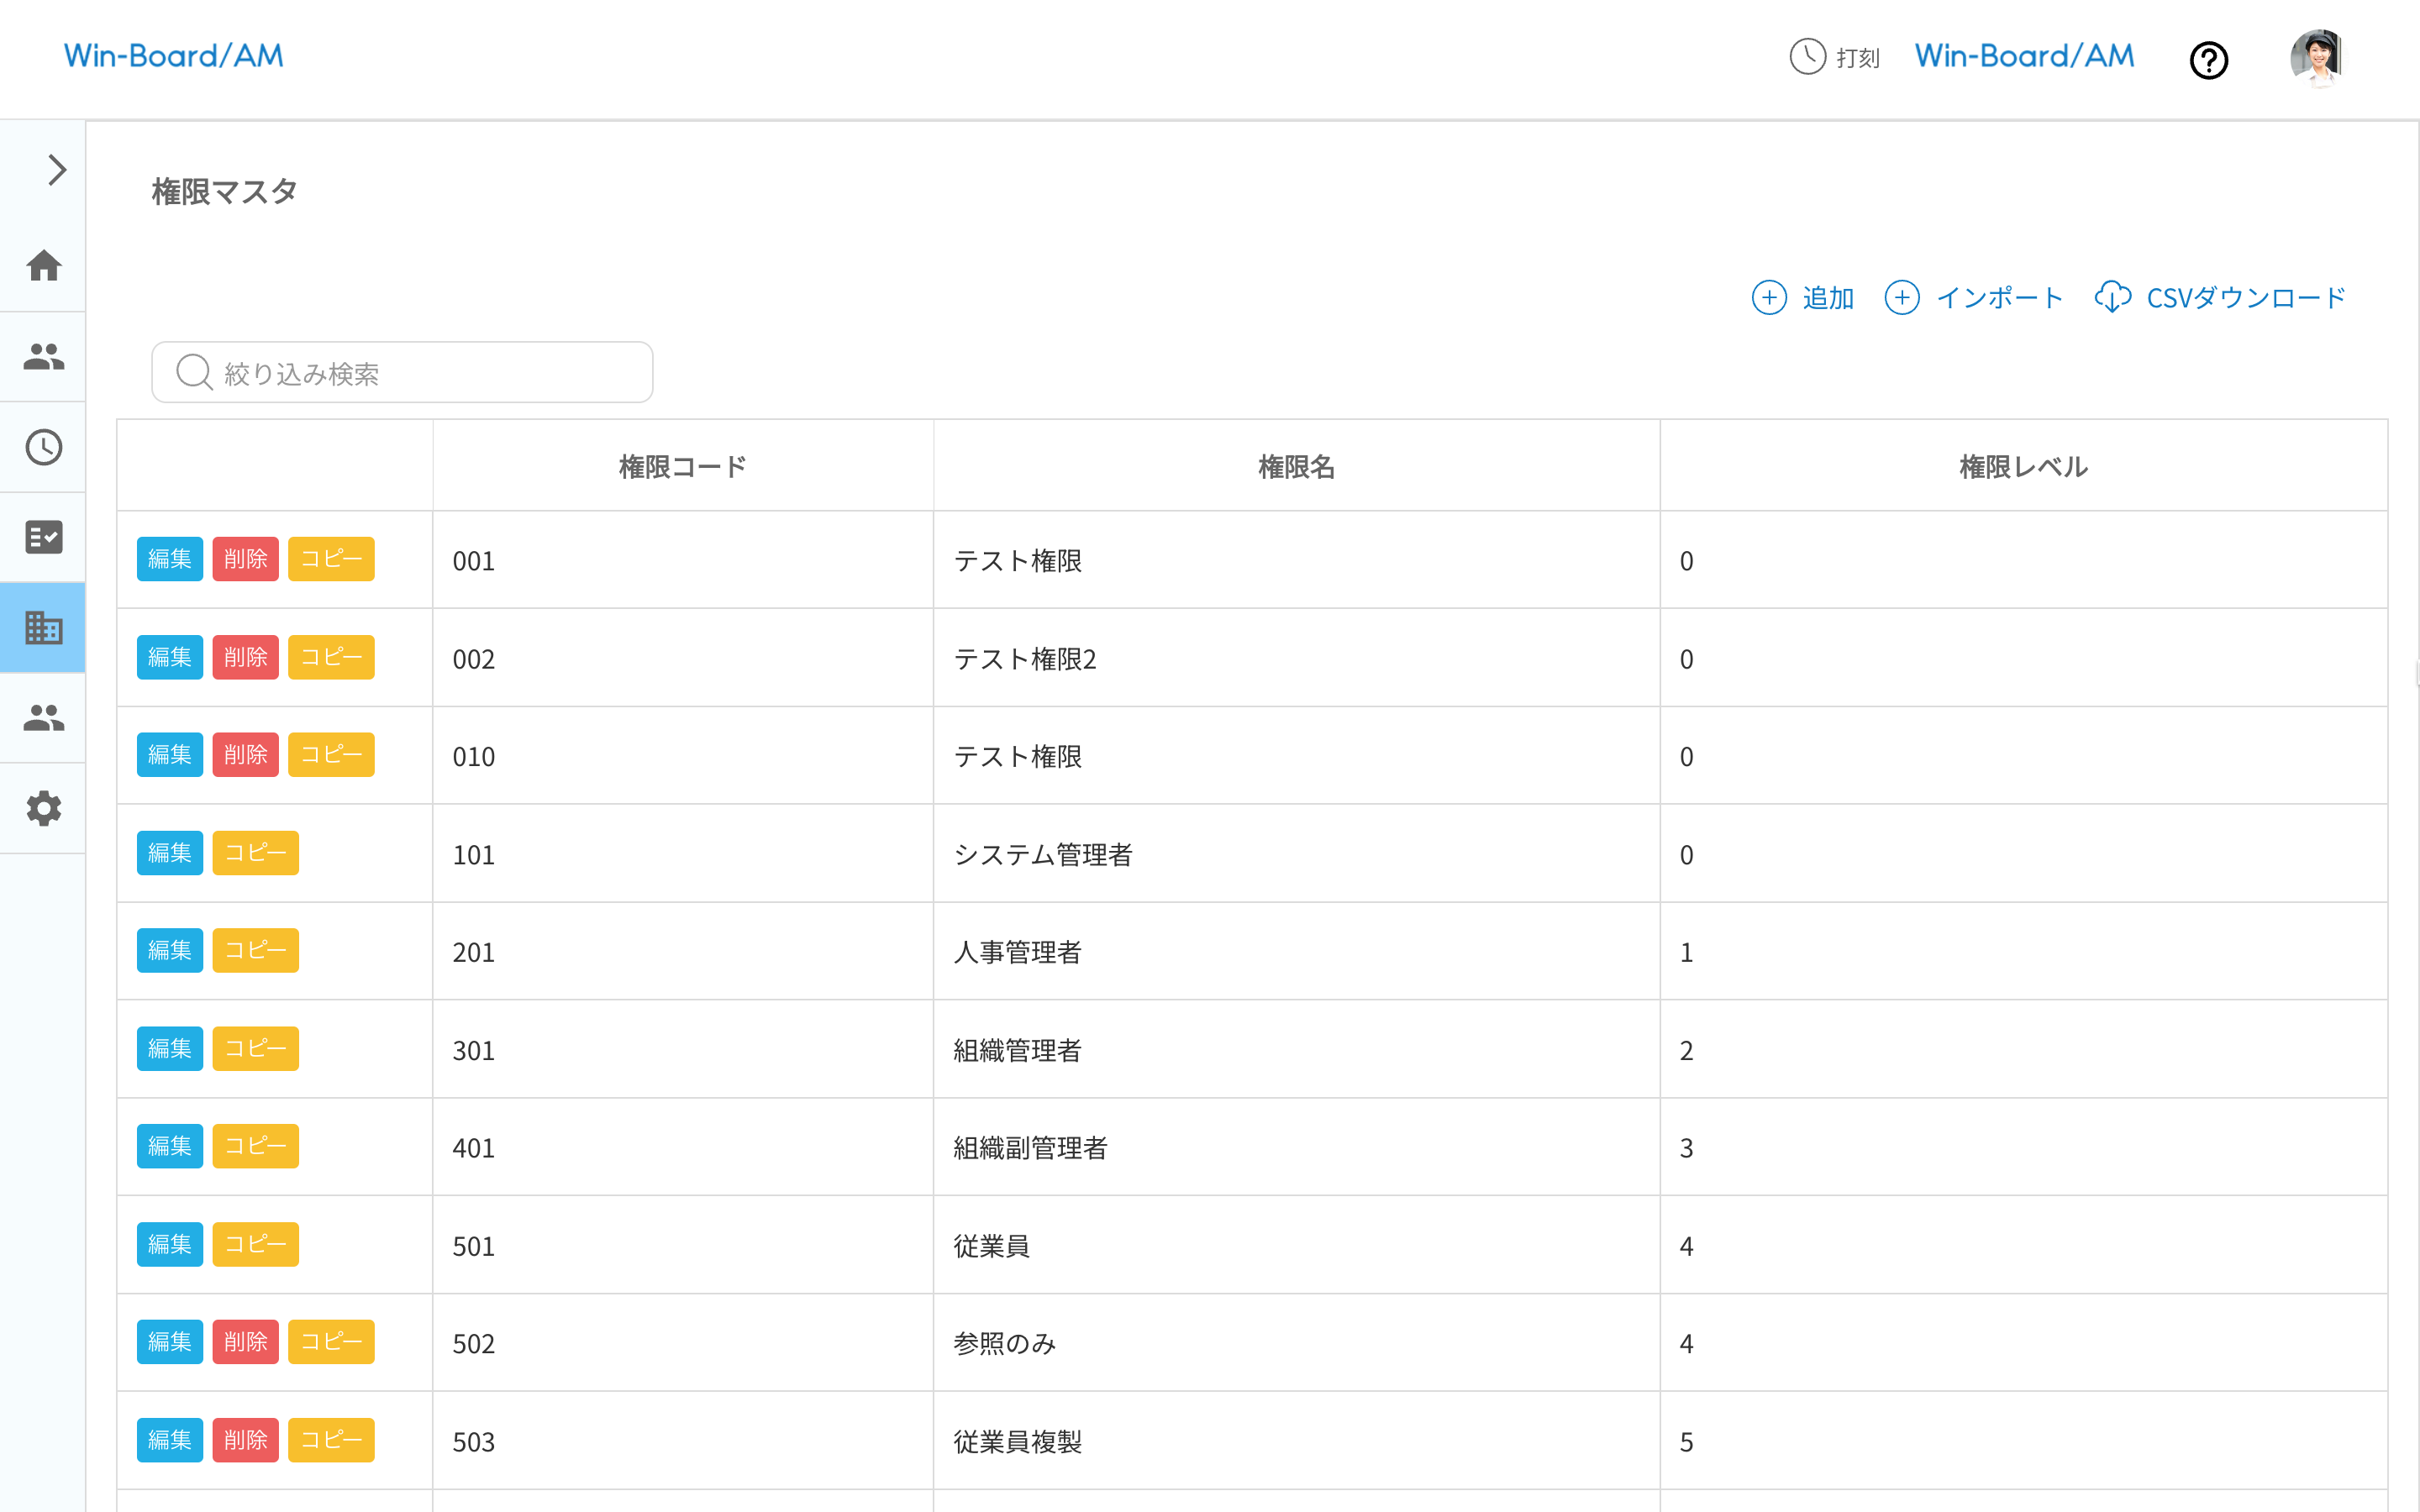Select the highlighted building sidebar icon
Viewport: 2420px width, 1512px height.
click(x=44, y=628)
